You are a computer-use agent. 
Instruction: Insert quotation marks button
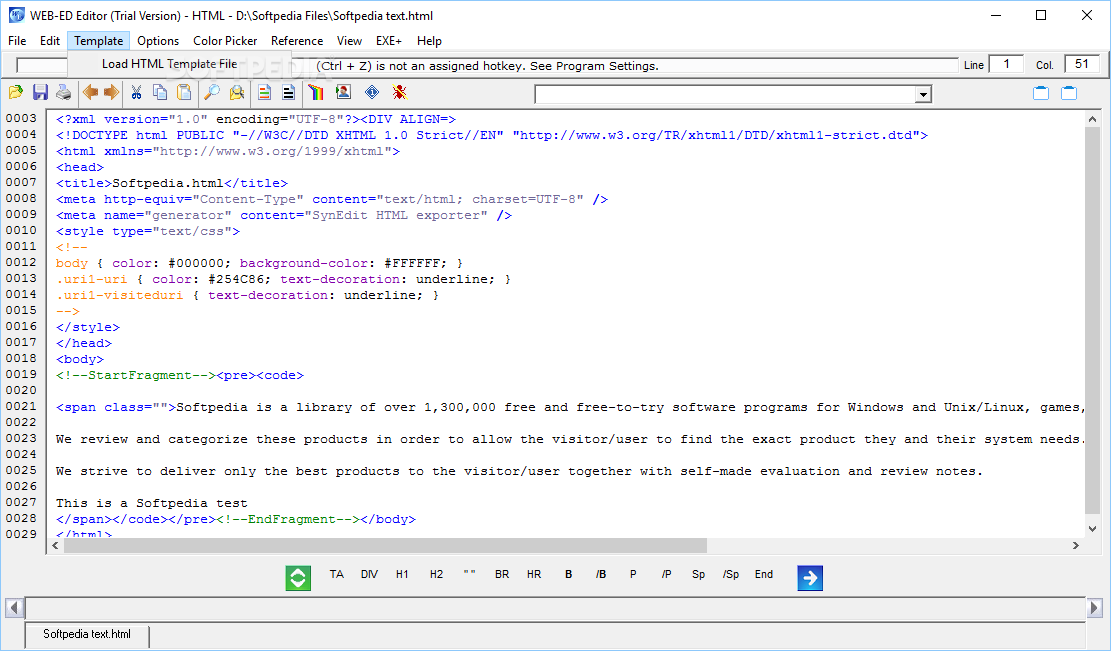point(470,574)
